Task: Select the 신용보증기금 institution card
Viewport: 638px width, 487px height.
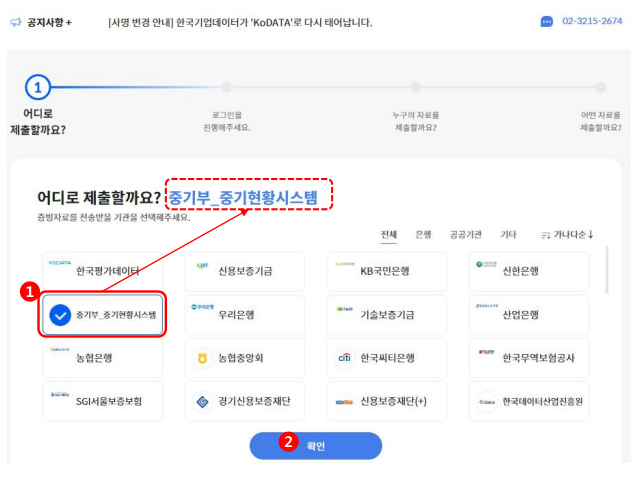Action: click(x=245, y=271)
